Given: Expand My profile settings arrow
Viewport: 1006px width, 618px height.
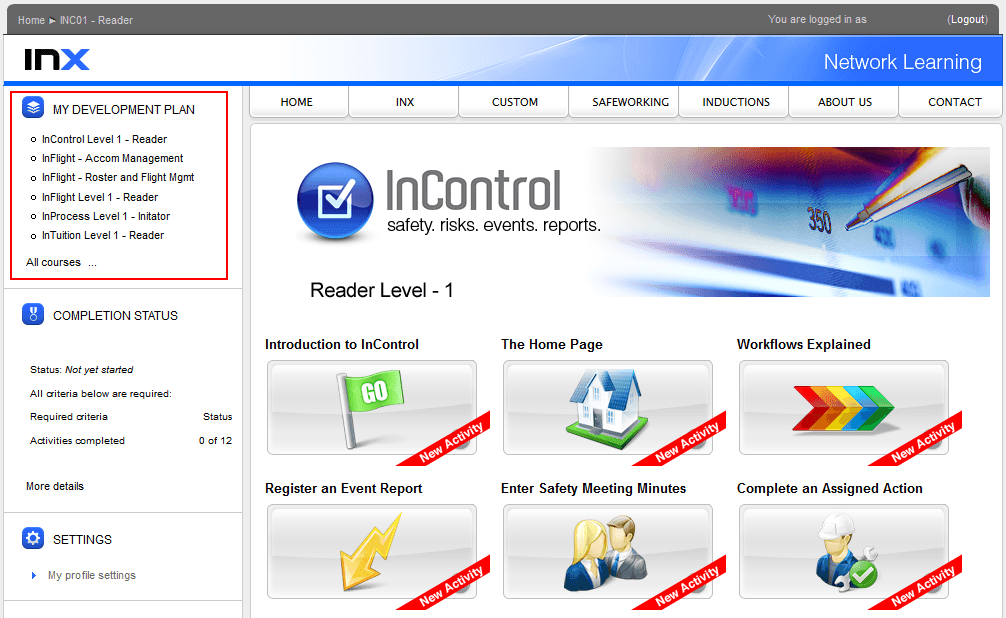Looking at the screenshot, I should [34, 576].
